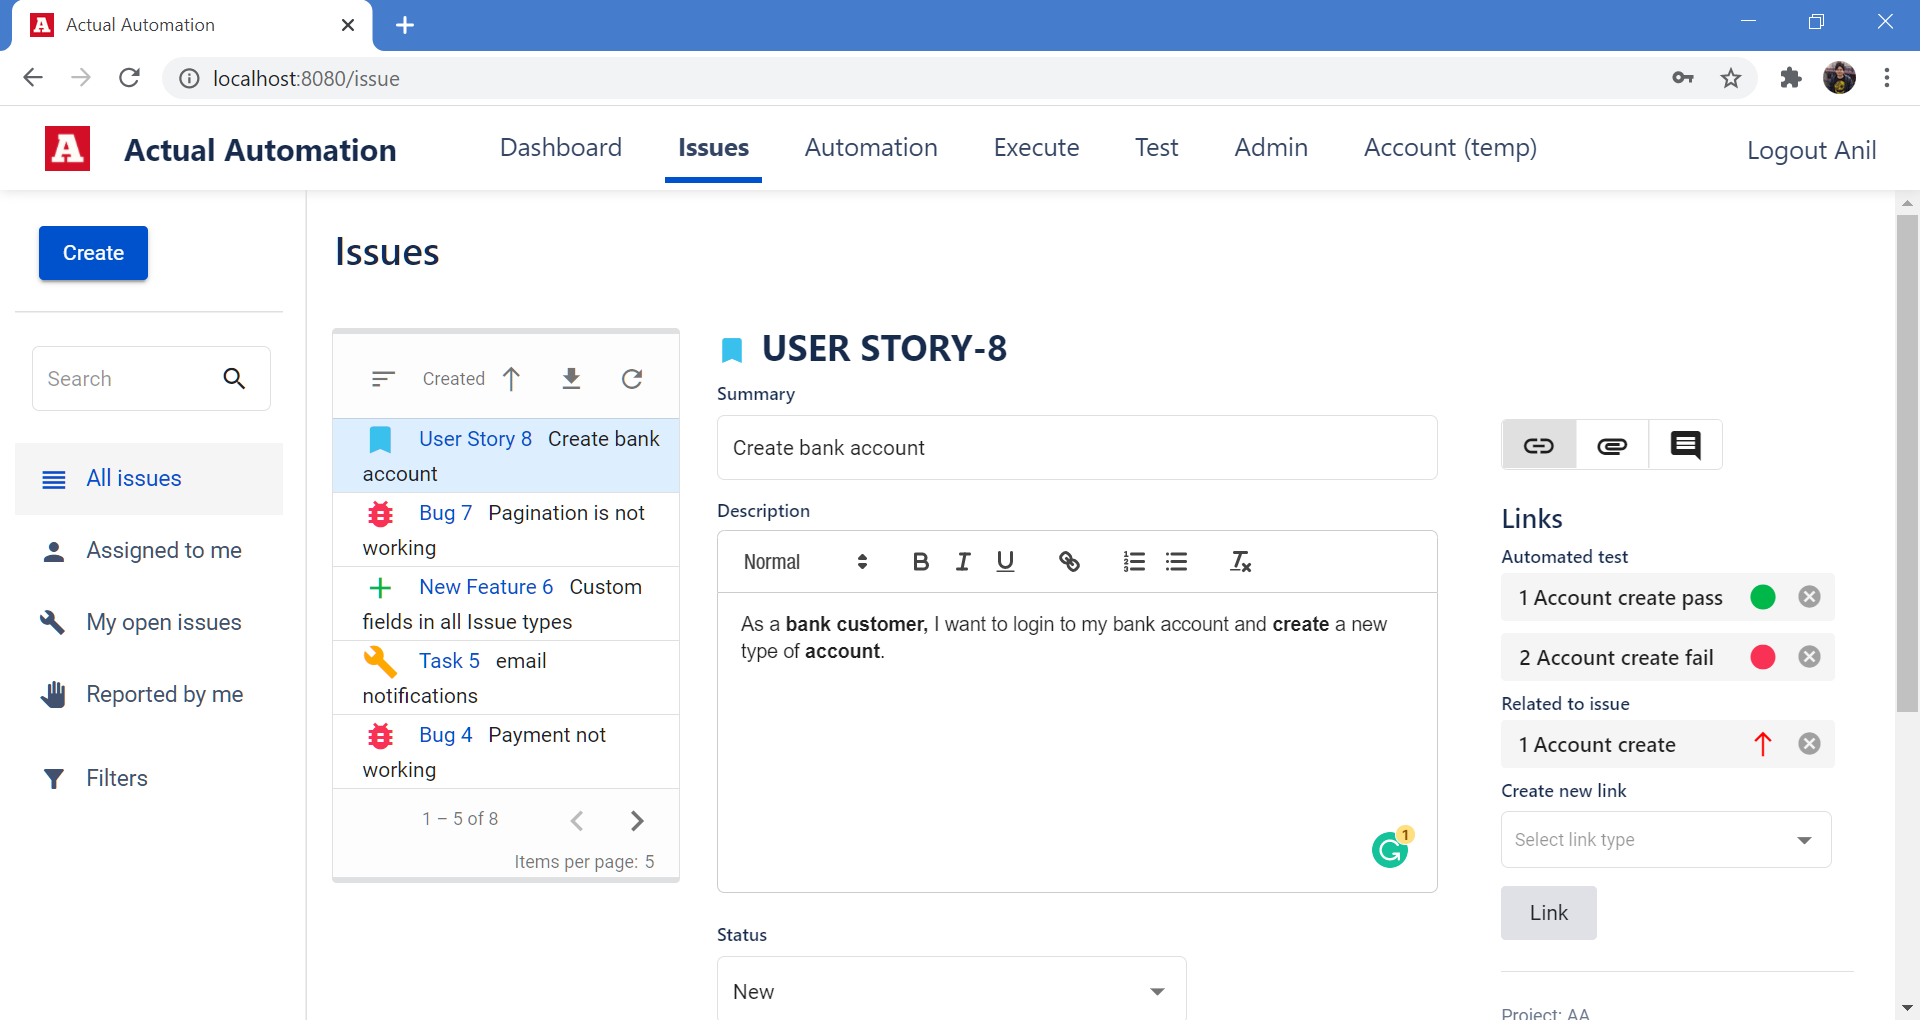The height and width of the screenshot is (1020, 1920).
Task: Switch to the Attachments paperclip tab
Action: tap(1612, 445)
